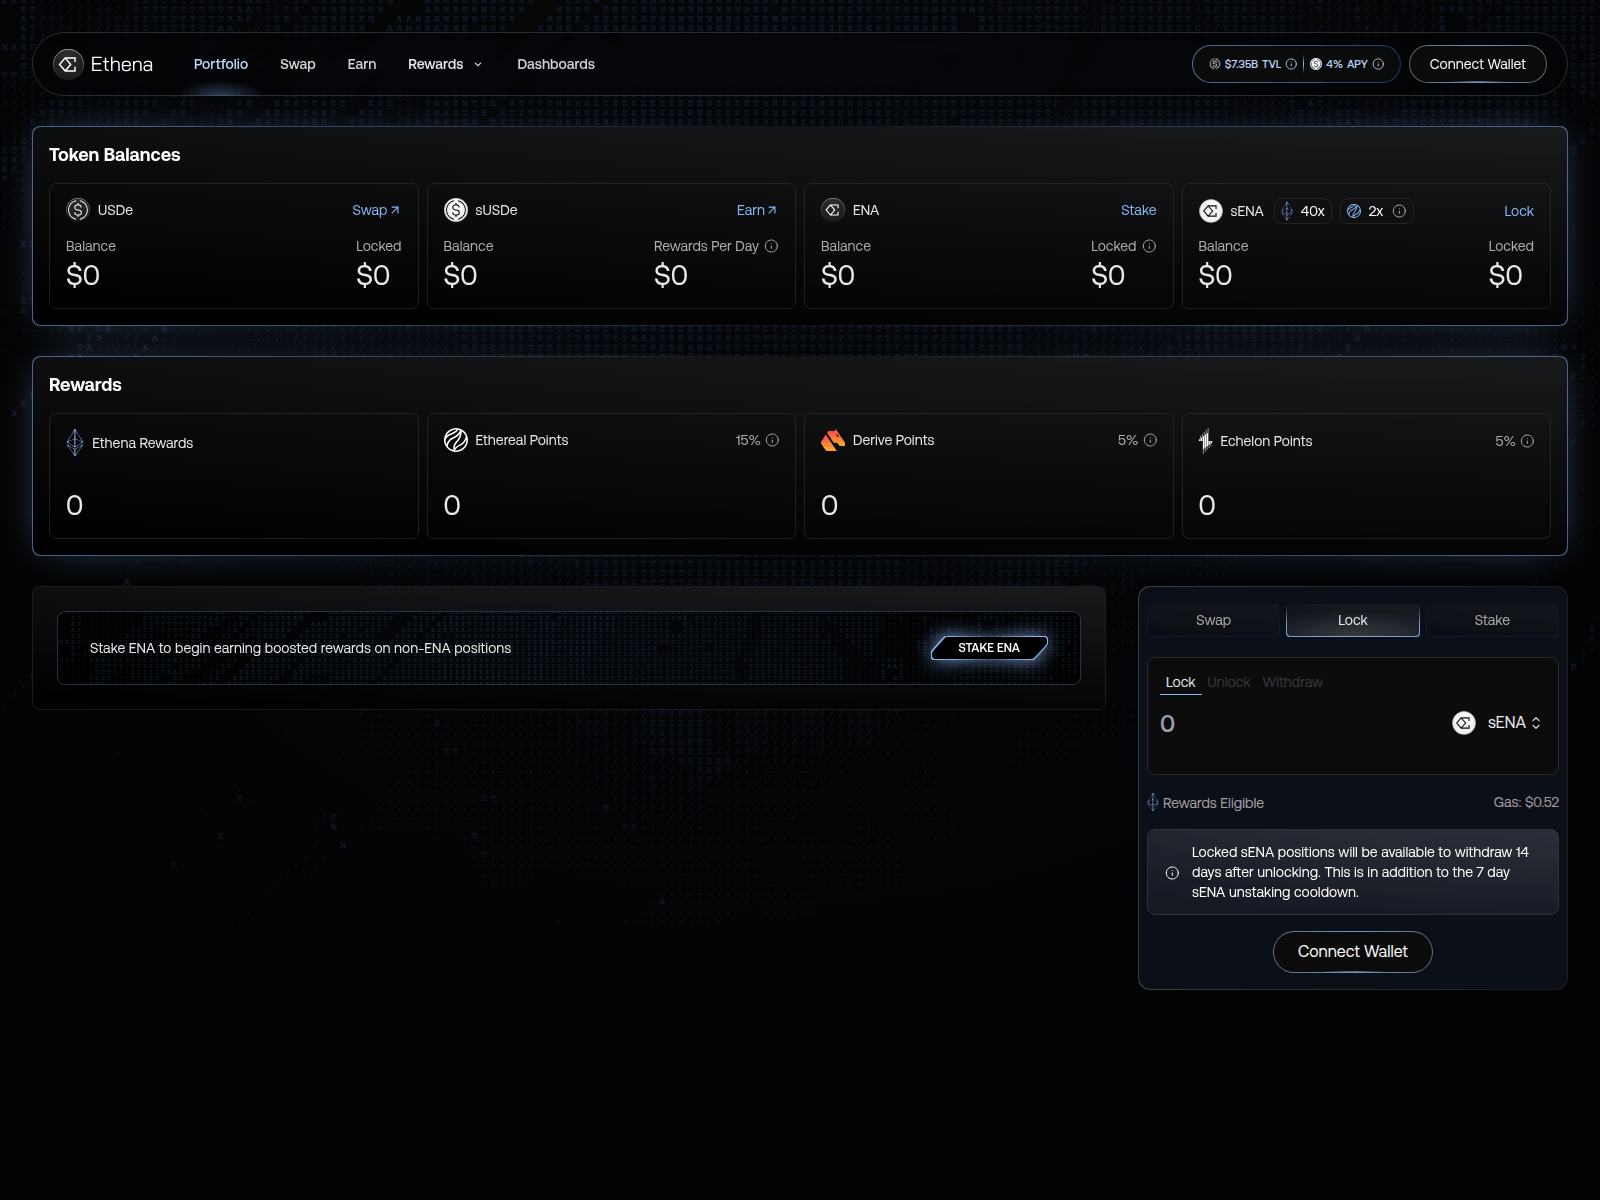Click the Gas: $0.52 text
1600x1200 pixels.
click(x=1526, y=802)
